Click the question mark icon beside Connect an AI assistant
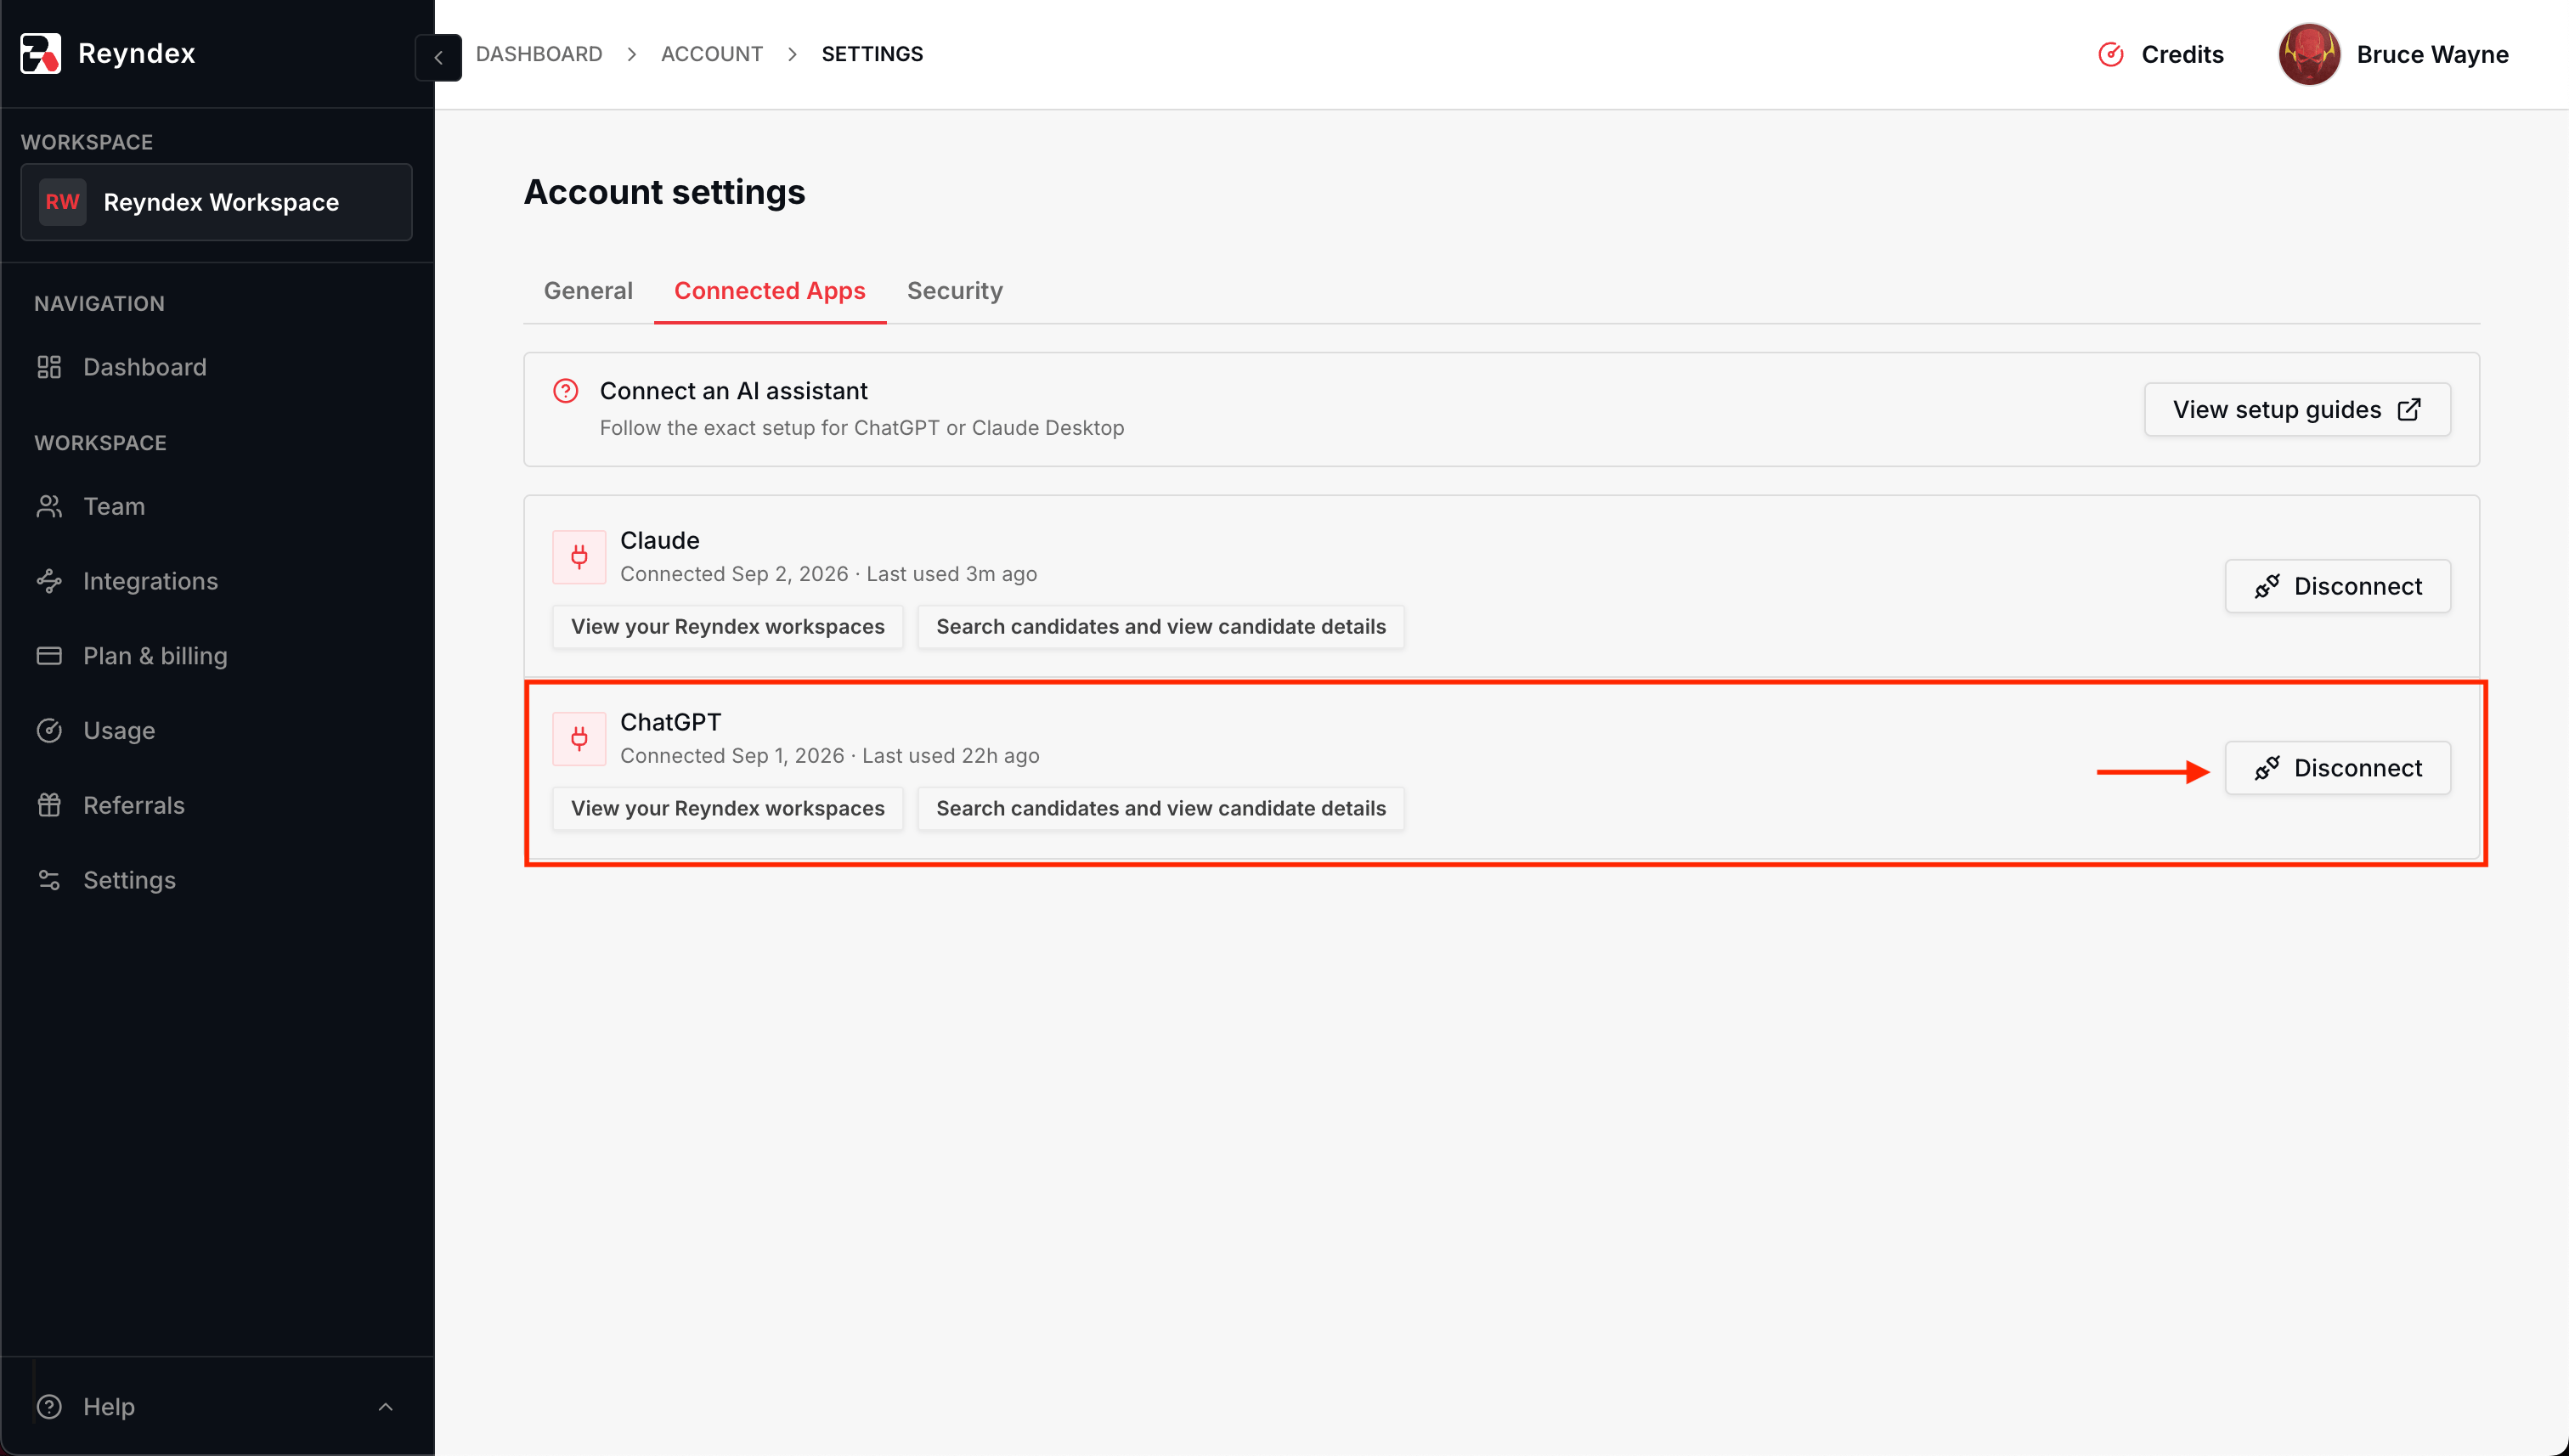 point(566,390)
